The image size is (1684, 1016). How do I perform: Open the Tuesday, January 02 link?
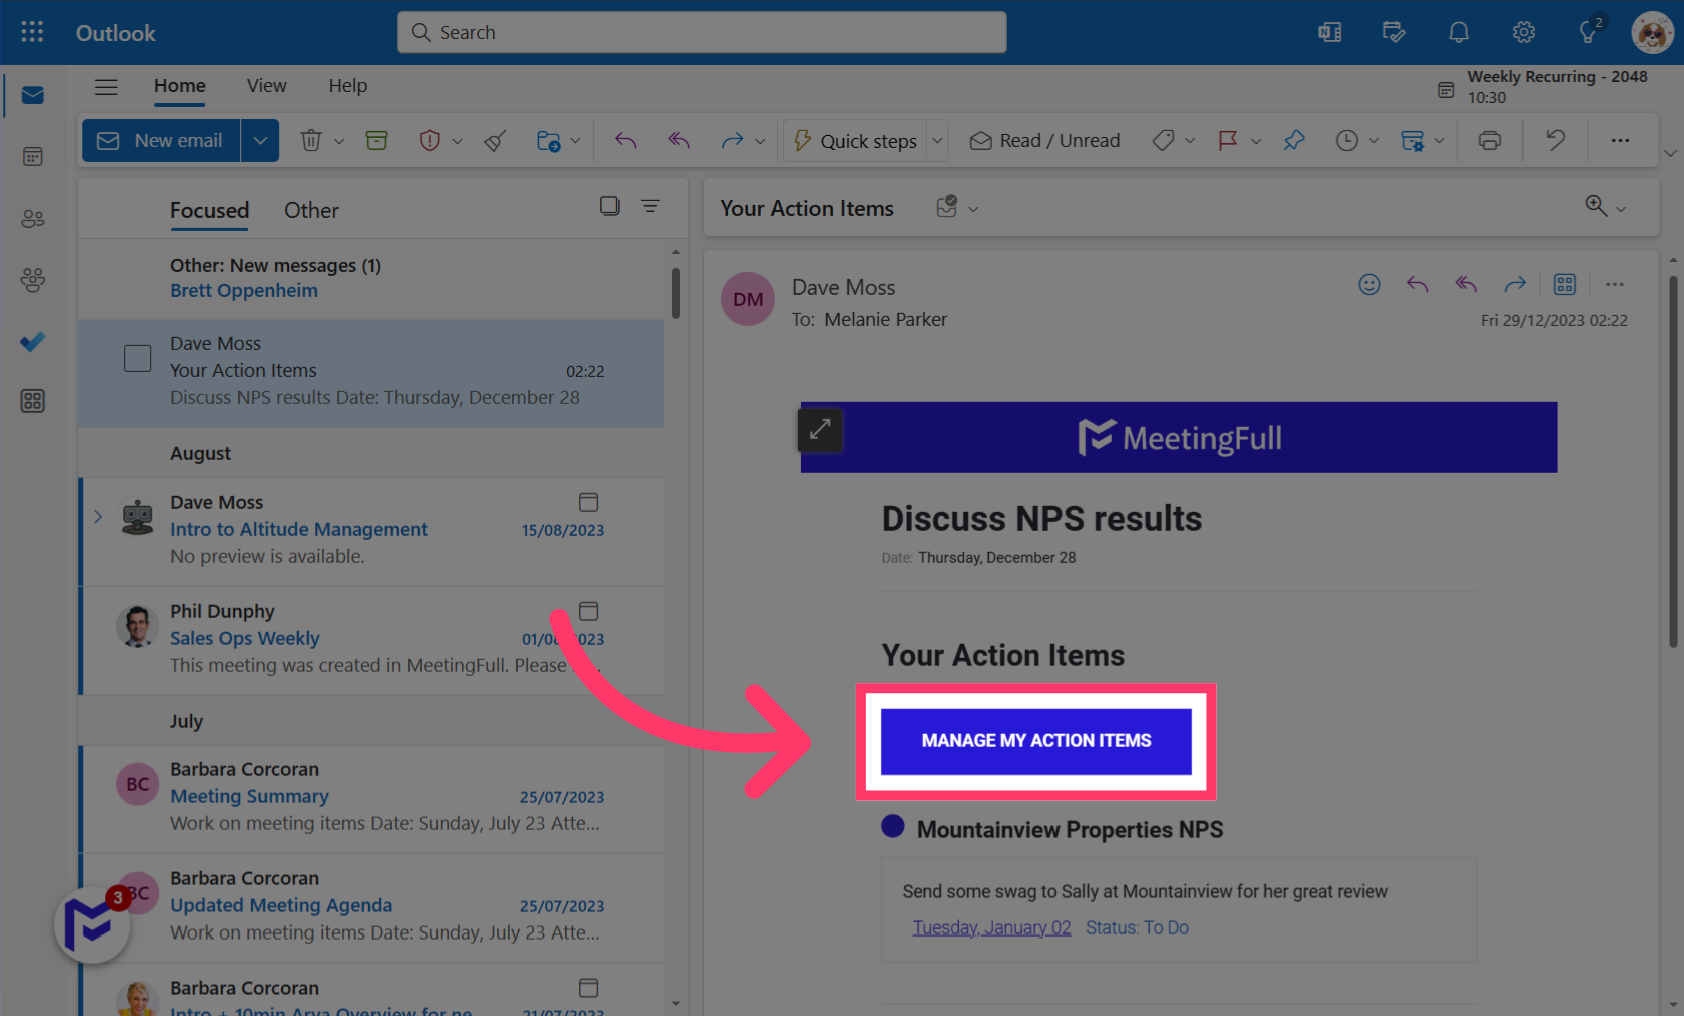(x=992, y=928)
